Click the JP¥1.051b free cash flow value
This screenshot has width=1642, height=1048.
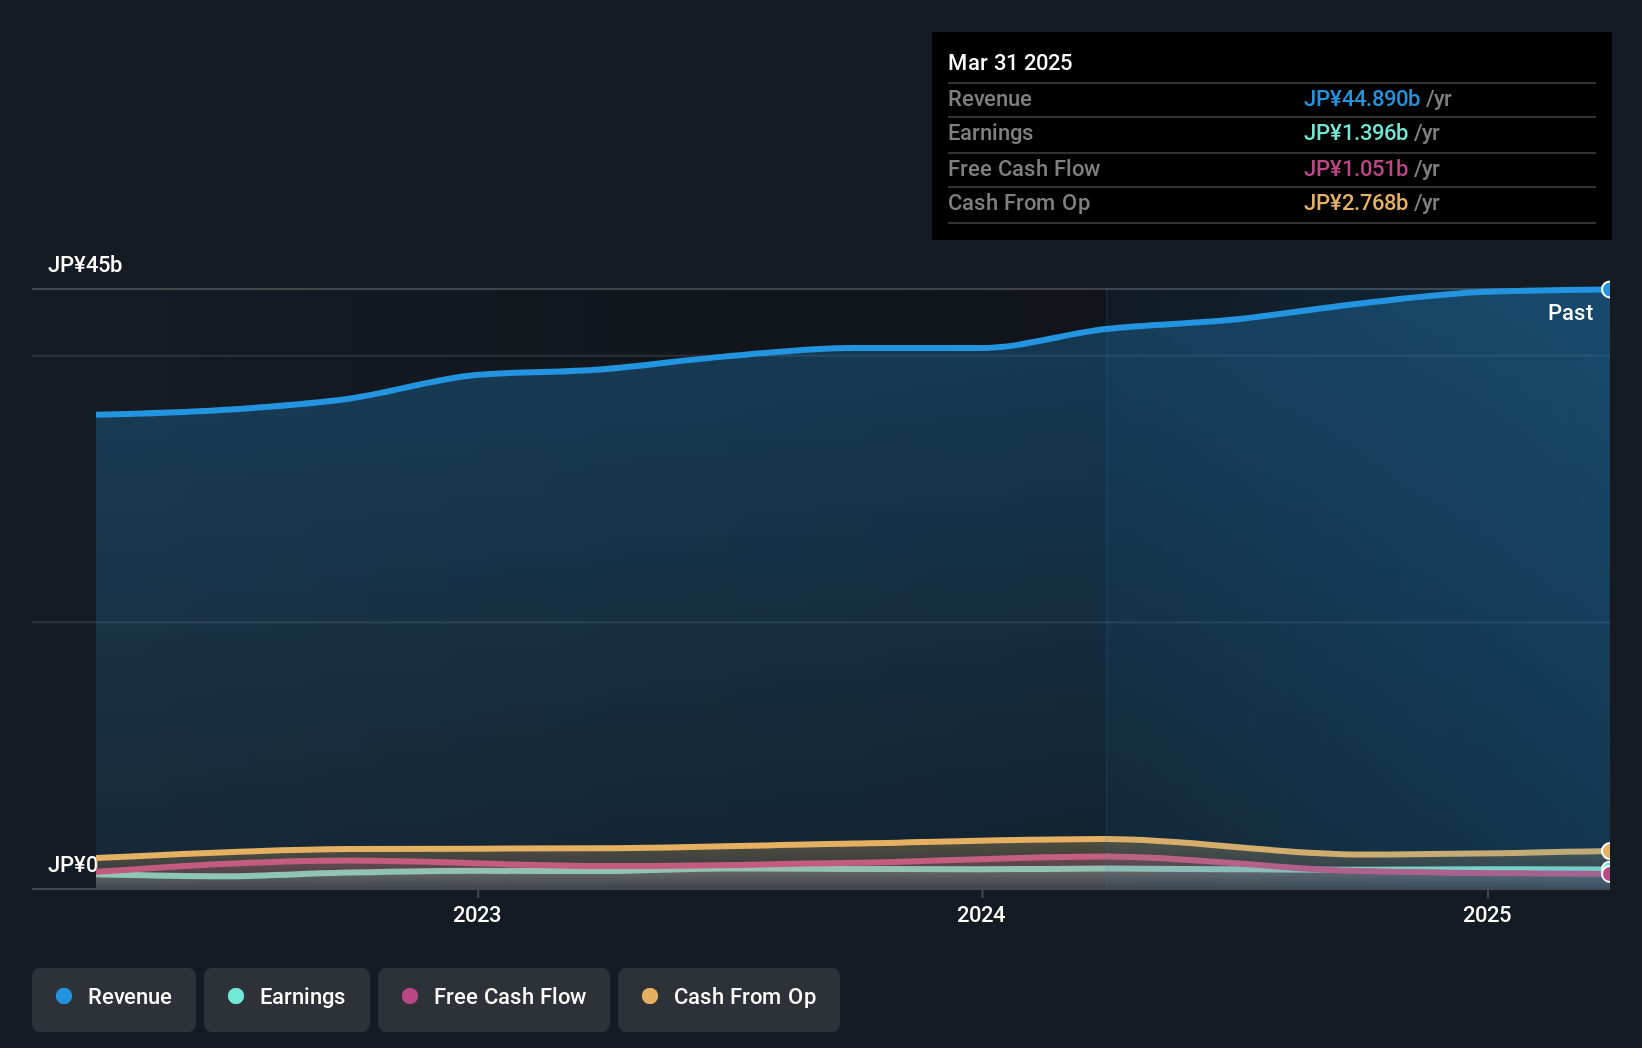click(1356, 168)
